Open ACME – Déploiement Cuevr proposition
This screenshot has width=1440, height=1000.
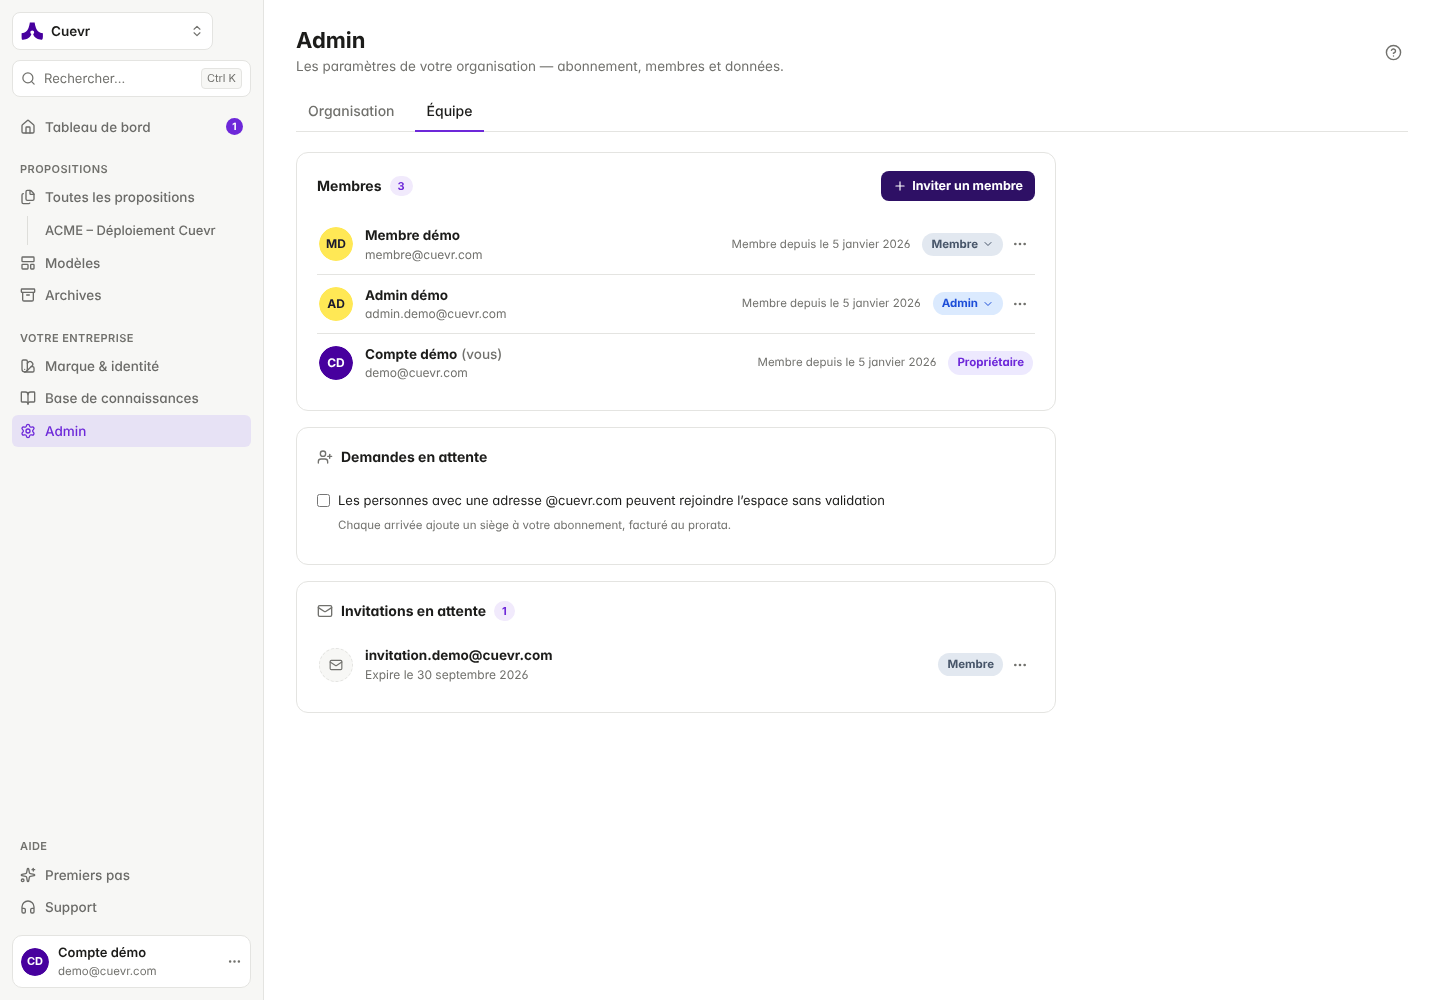(139, 230)
